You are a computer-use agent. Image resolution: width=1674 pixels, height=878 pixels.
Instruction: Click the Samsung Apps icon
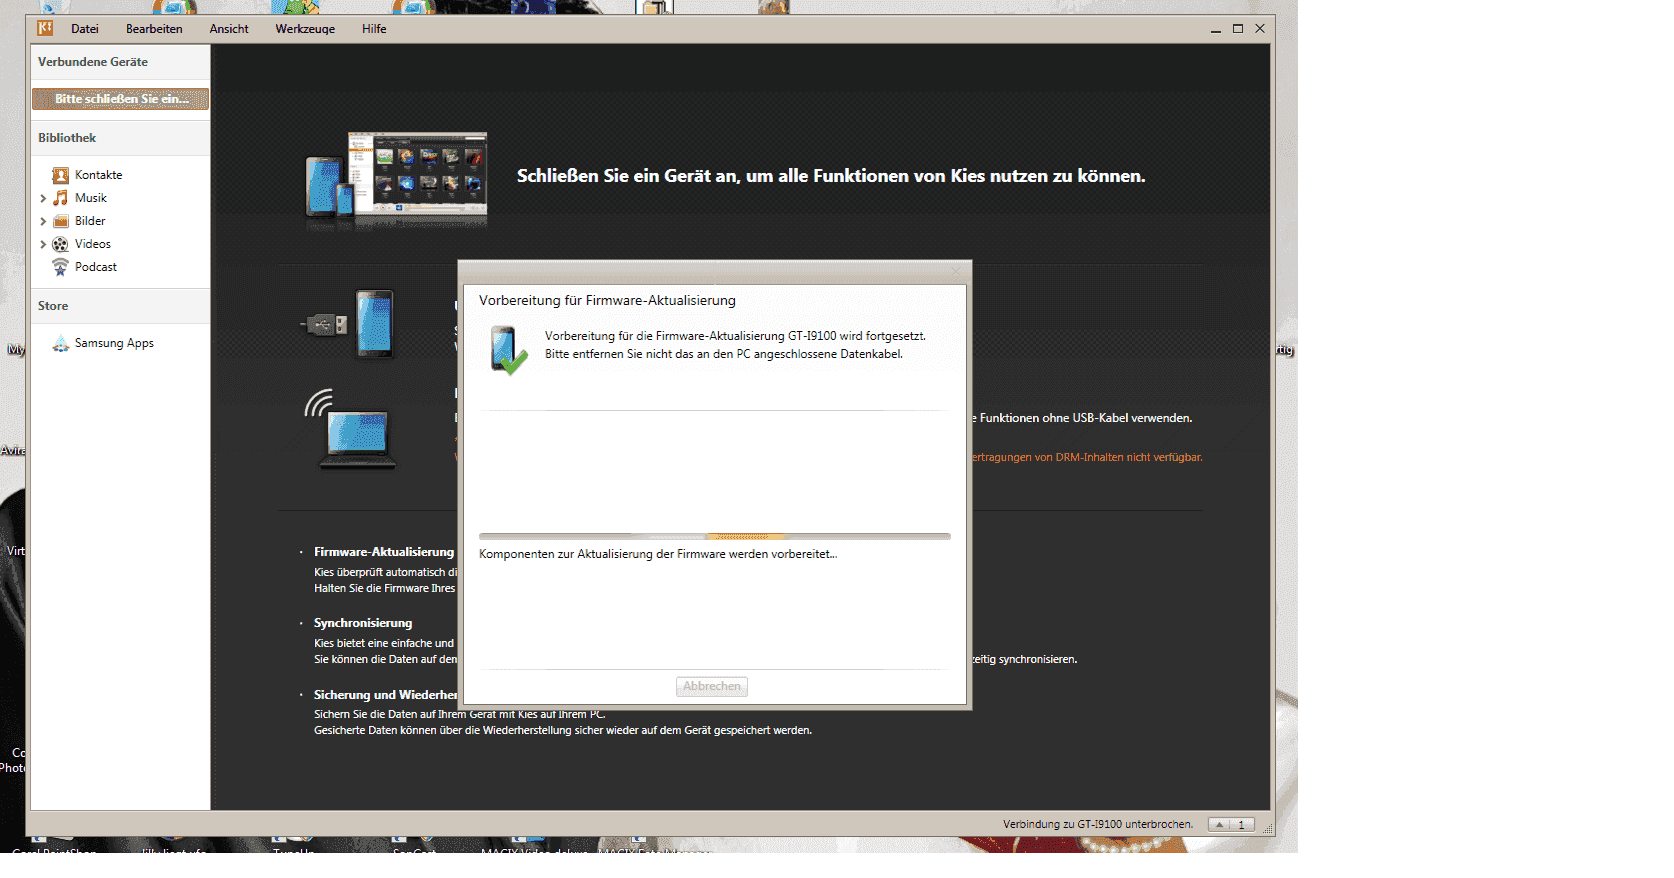[61, 343]
